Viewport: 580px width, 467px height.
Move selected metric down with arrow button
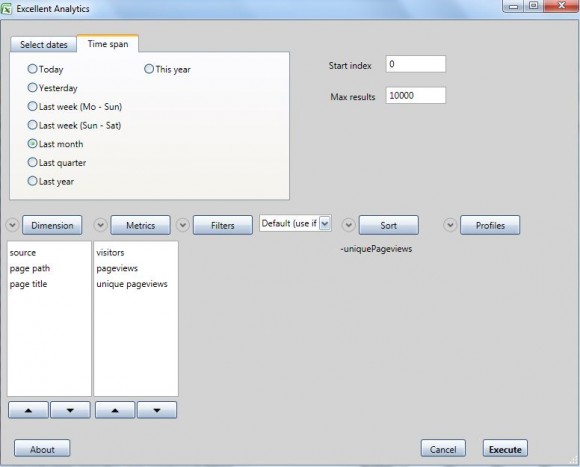click(157, 410)
